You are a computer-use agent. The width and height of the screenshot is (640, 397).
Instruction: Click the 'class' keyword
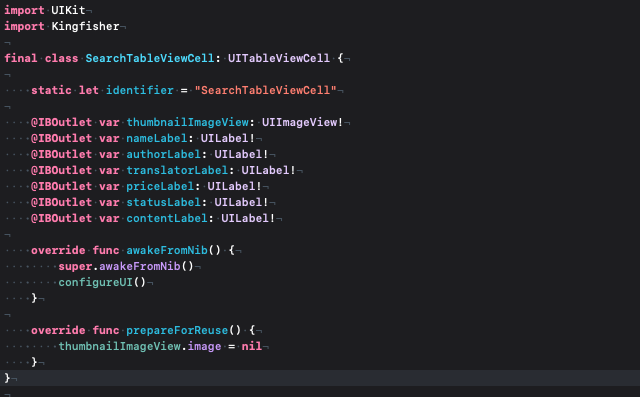click(61, 58)
